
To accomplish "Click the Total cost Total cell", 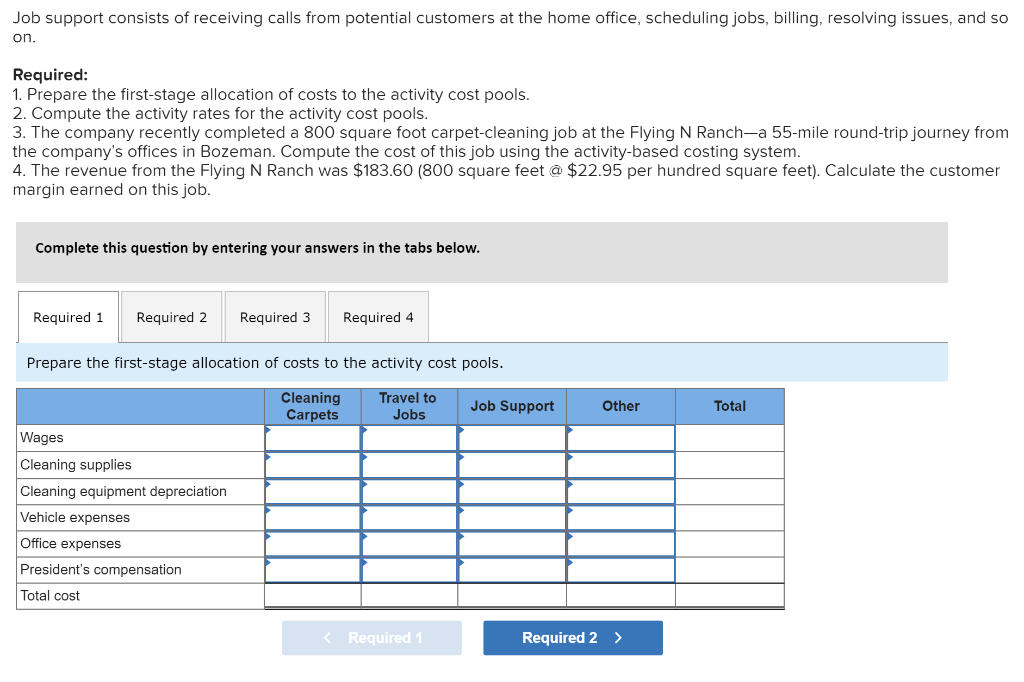I will coord(730,596).
